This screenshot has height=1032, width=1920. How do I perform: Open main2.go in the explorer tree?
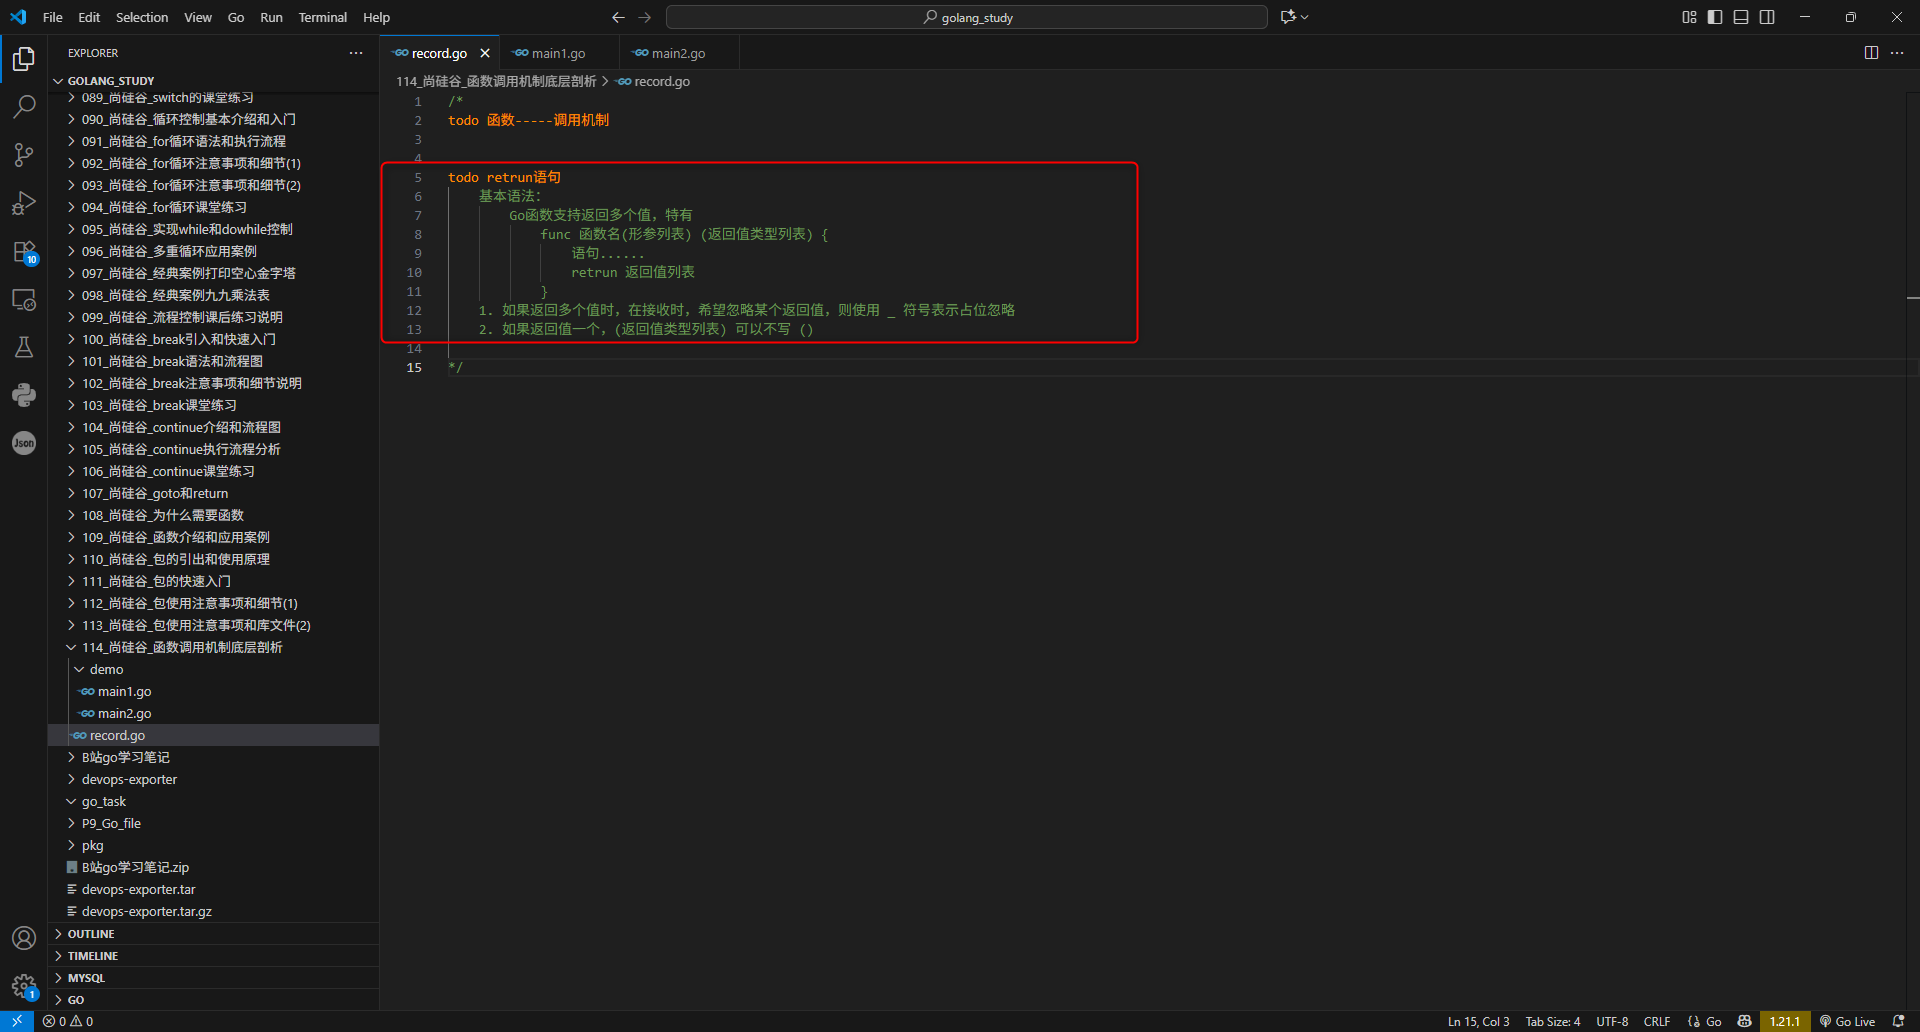pyautogui.click(x=214, y=713)
